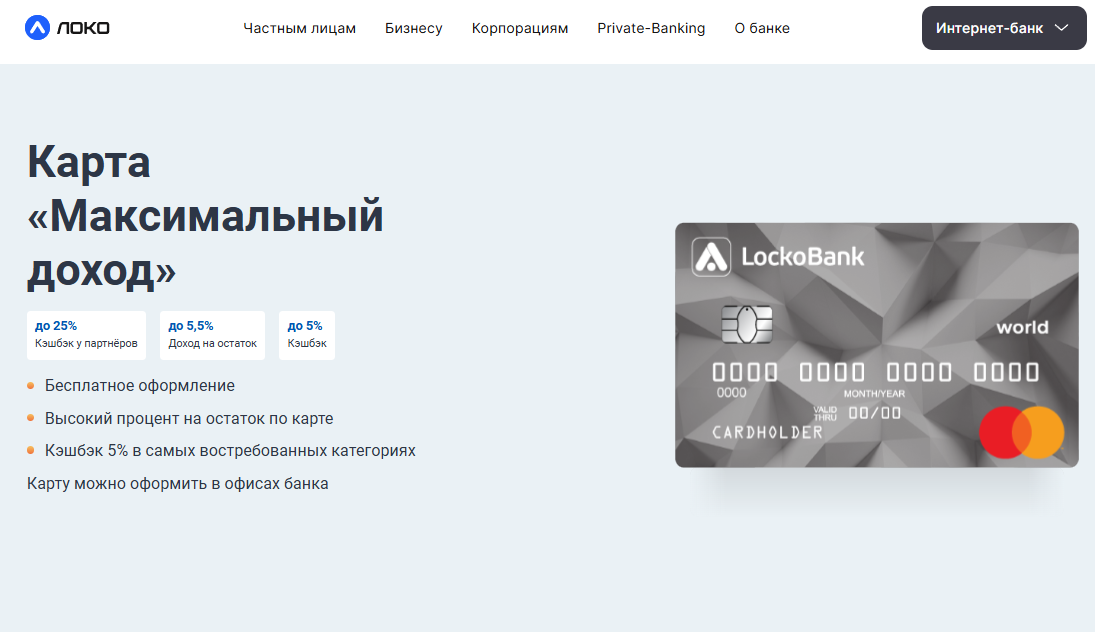This screenshot has height=632, width=1095.
Task: Click the chip icon on the card
Action: 747,325
